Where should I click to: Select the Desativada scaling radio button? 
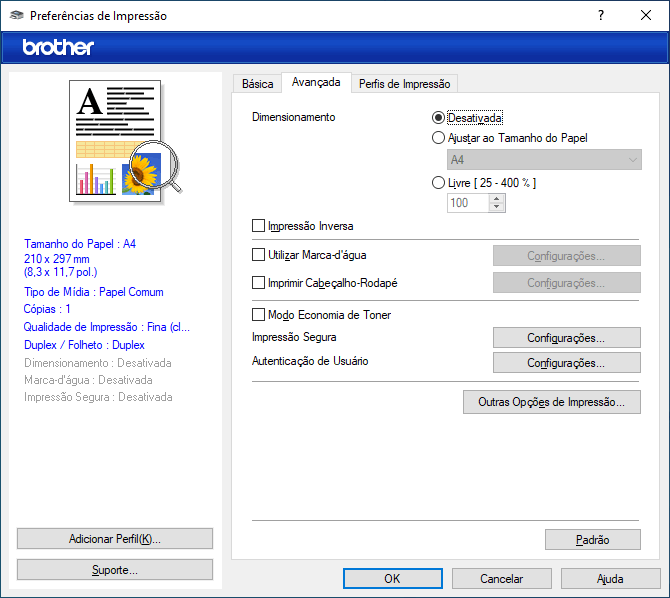coord(439,118)
